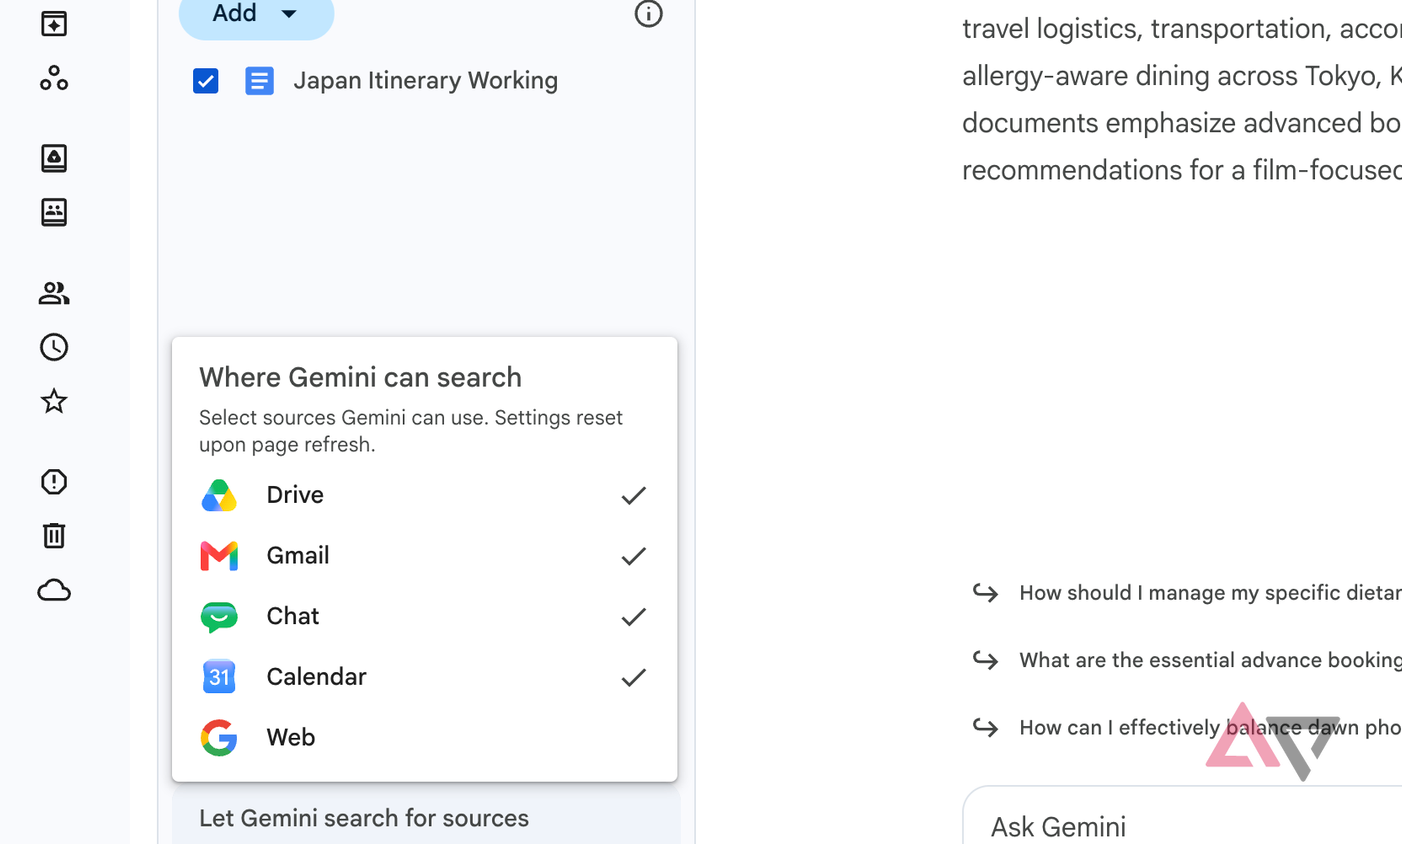This screenshot has height=844, width=1402.
Task: Click the three-circle workspaces icon
Action: 54,78
